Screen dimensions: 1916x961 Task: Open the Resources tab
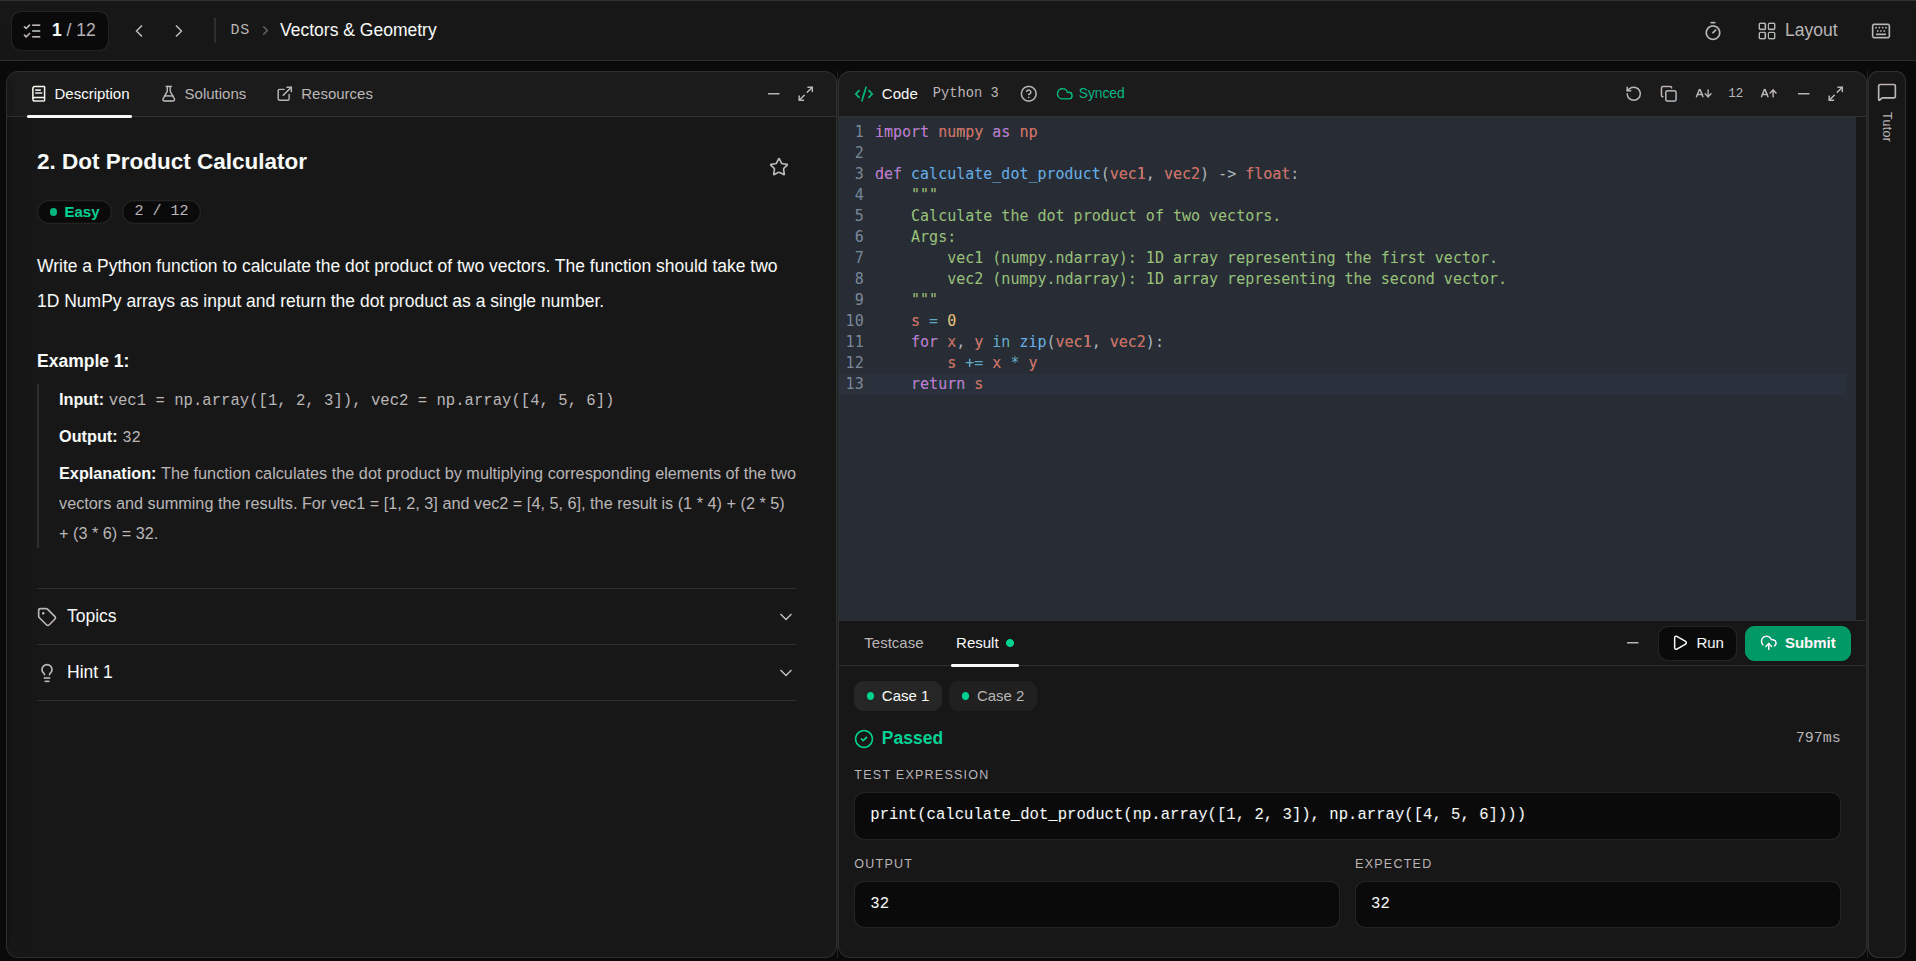coord(325,94)
